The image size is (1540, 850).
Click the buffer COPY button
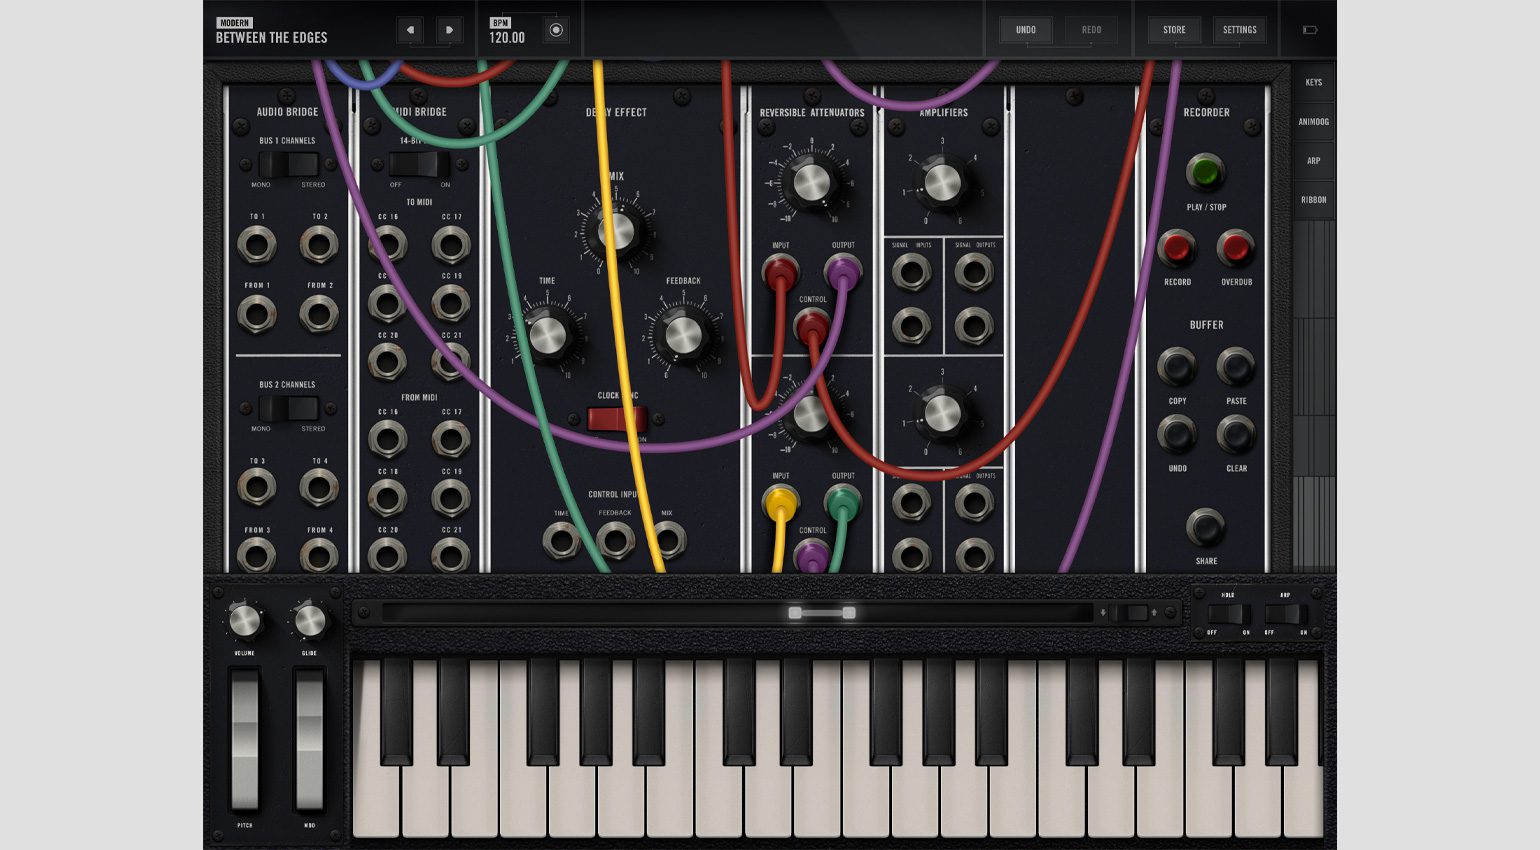coord(1177,367)
